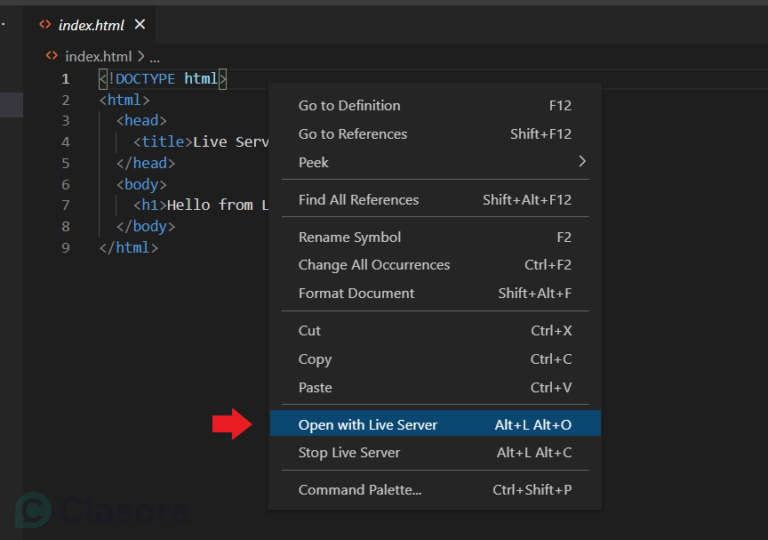Click the closing </head> tag
This screenshot has width=768, height=540.
[x=145, y=163]
